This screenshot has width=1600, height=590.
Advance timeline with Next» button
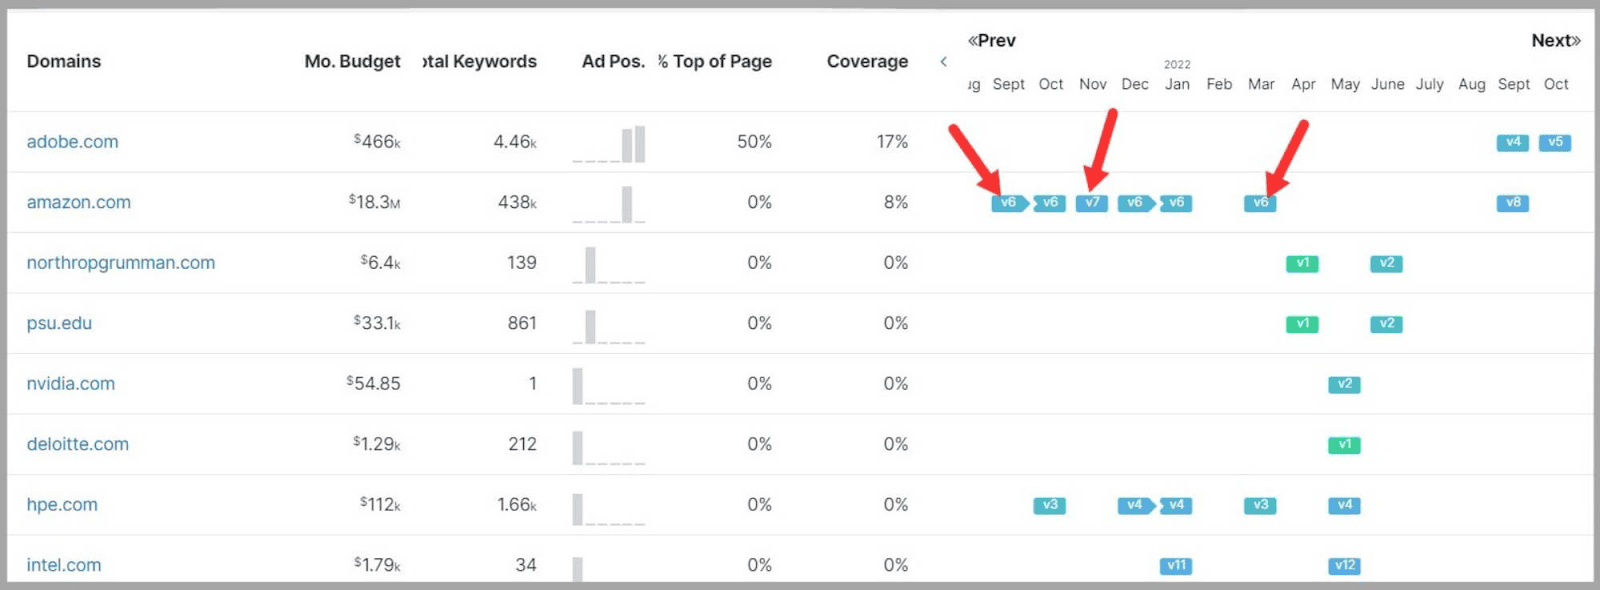(x=1555, y=41)
